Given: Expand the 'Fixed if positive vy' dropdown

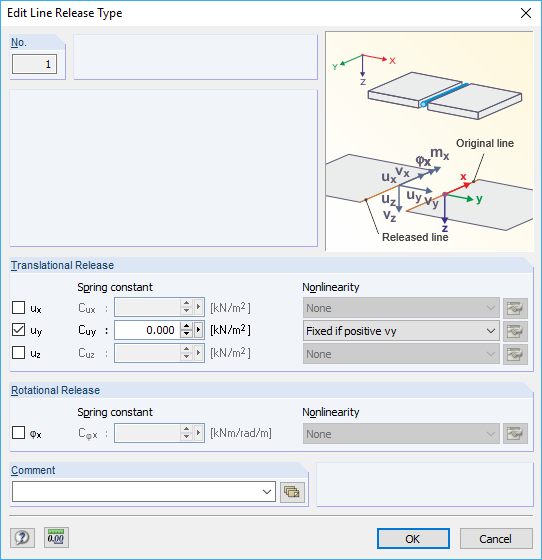Looking at the screenshot, I should coord(401,331).
